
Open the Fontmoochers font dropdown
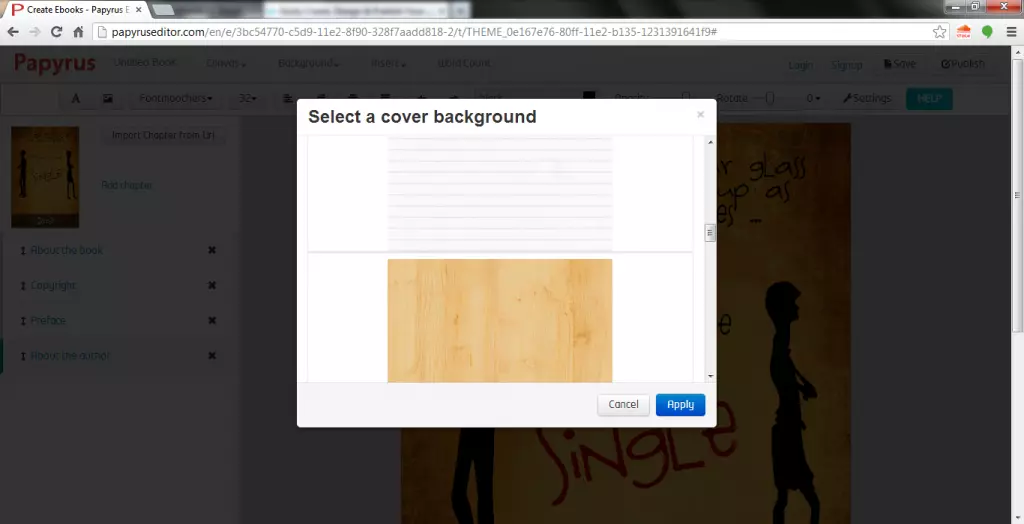176,98
